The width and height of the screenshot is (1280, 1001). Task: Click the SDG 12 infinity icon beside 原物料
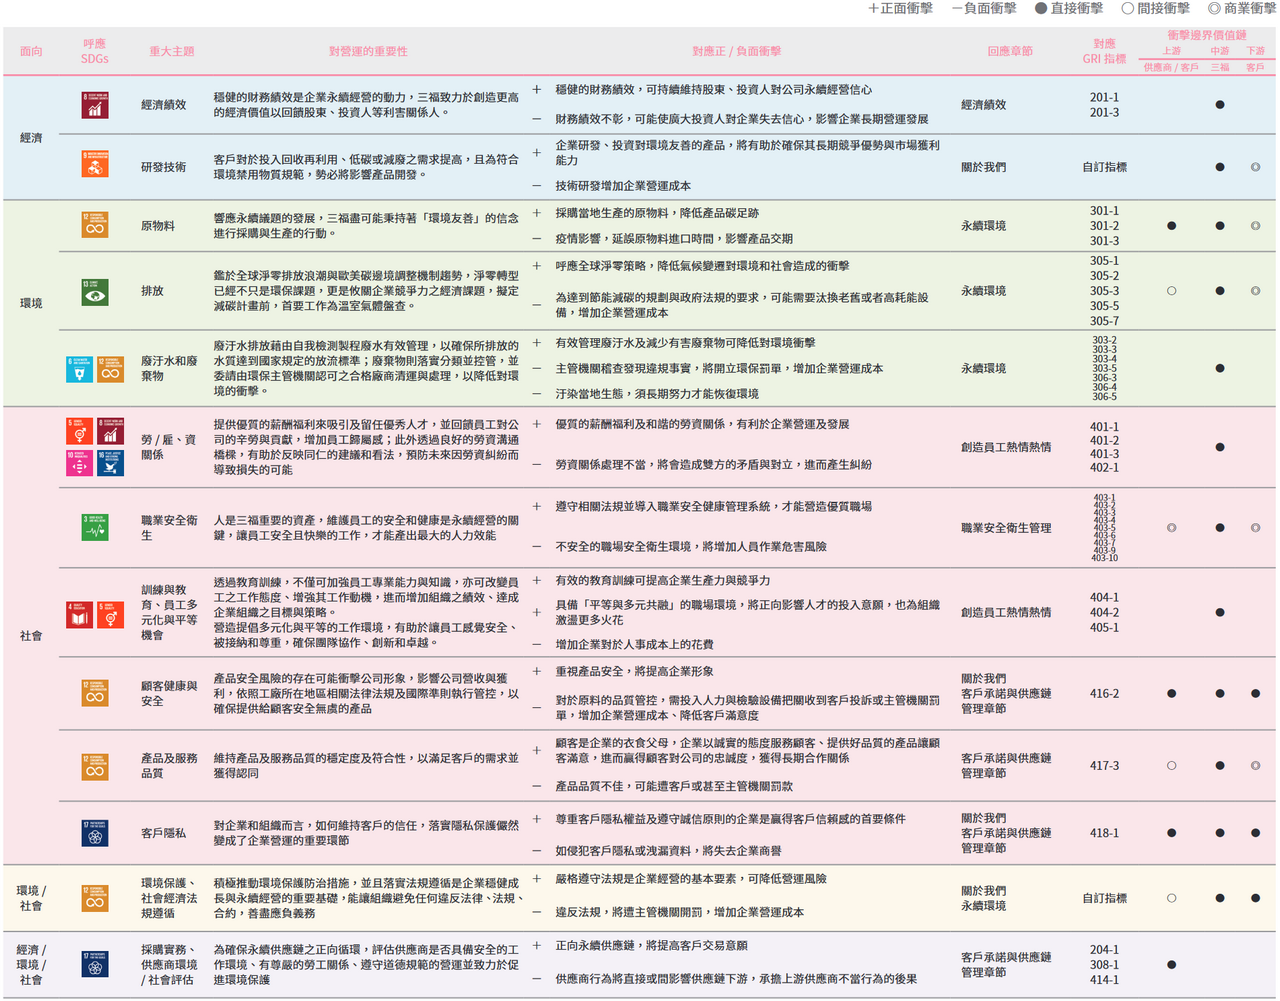[95, 225]
